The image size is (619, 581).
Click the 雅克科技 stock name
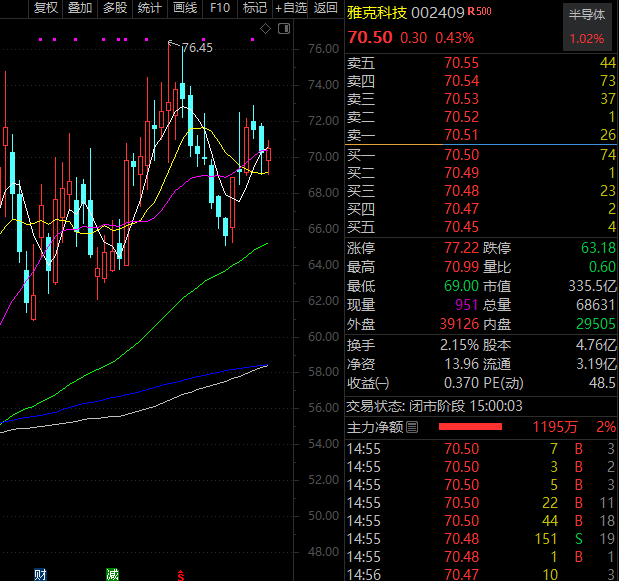pyautogui.click(x=377, y=14)
